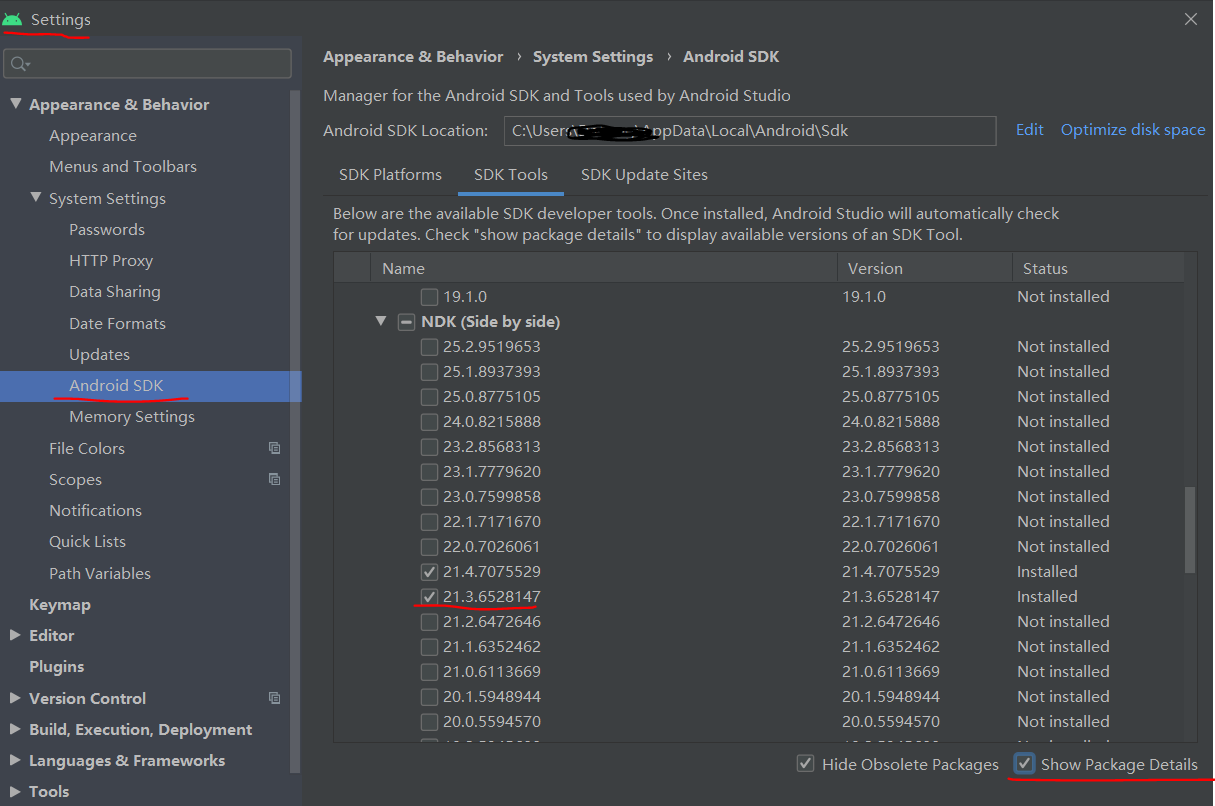Screen dimensions: 1215x806
Task: Close the Settings dialog
Action: pos(1190,19)
